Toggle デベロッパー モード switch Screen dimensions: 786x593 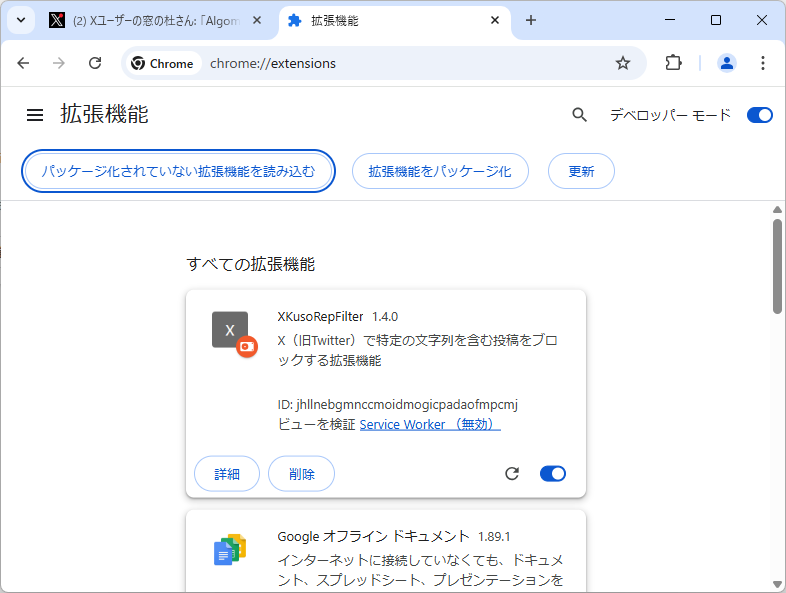759,115
